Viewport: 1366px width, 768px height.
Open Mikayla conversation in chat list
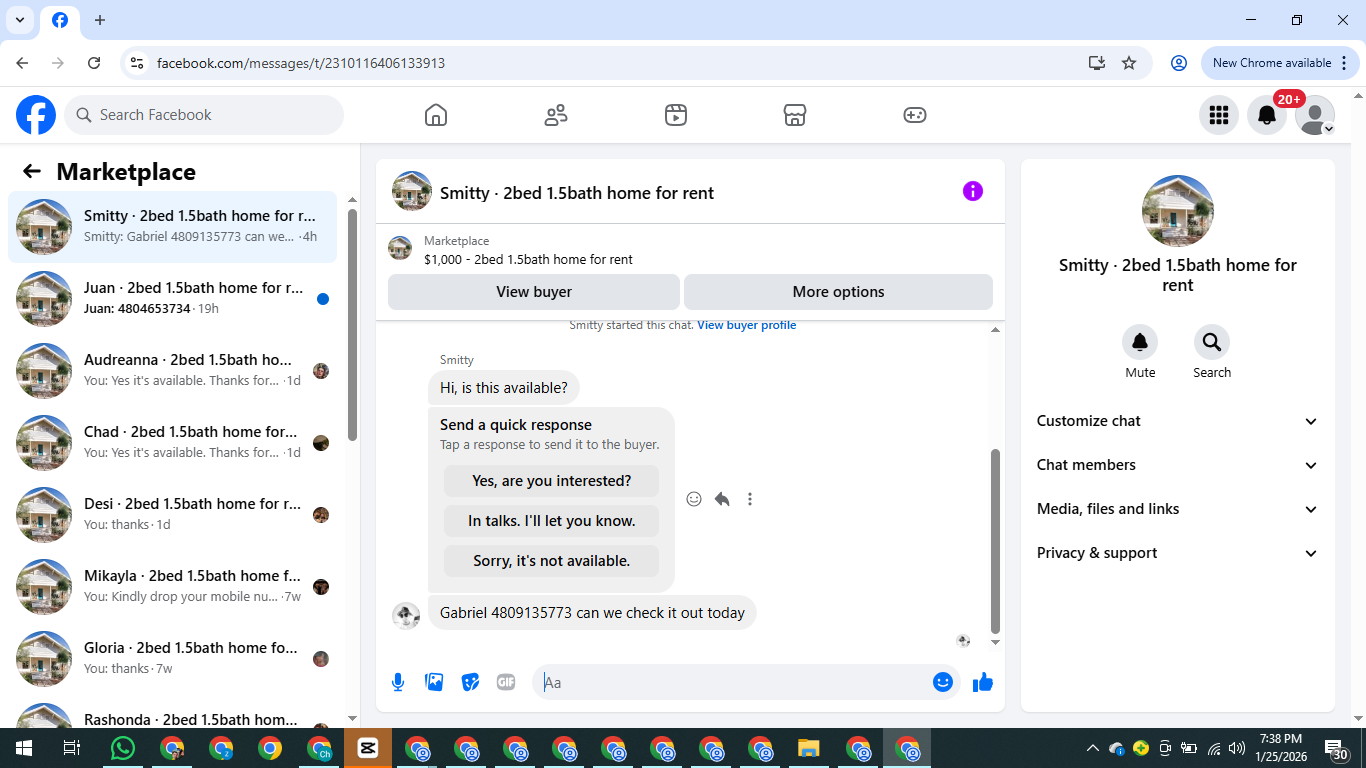pyautogui.click(x=173, y=587)
